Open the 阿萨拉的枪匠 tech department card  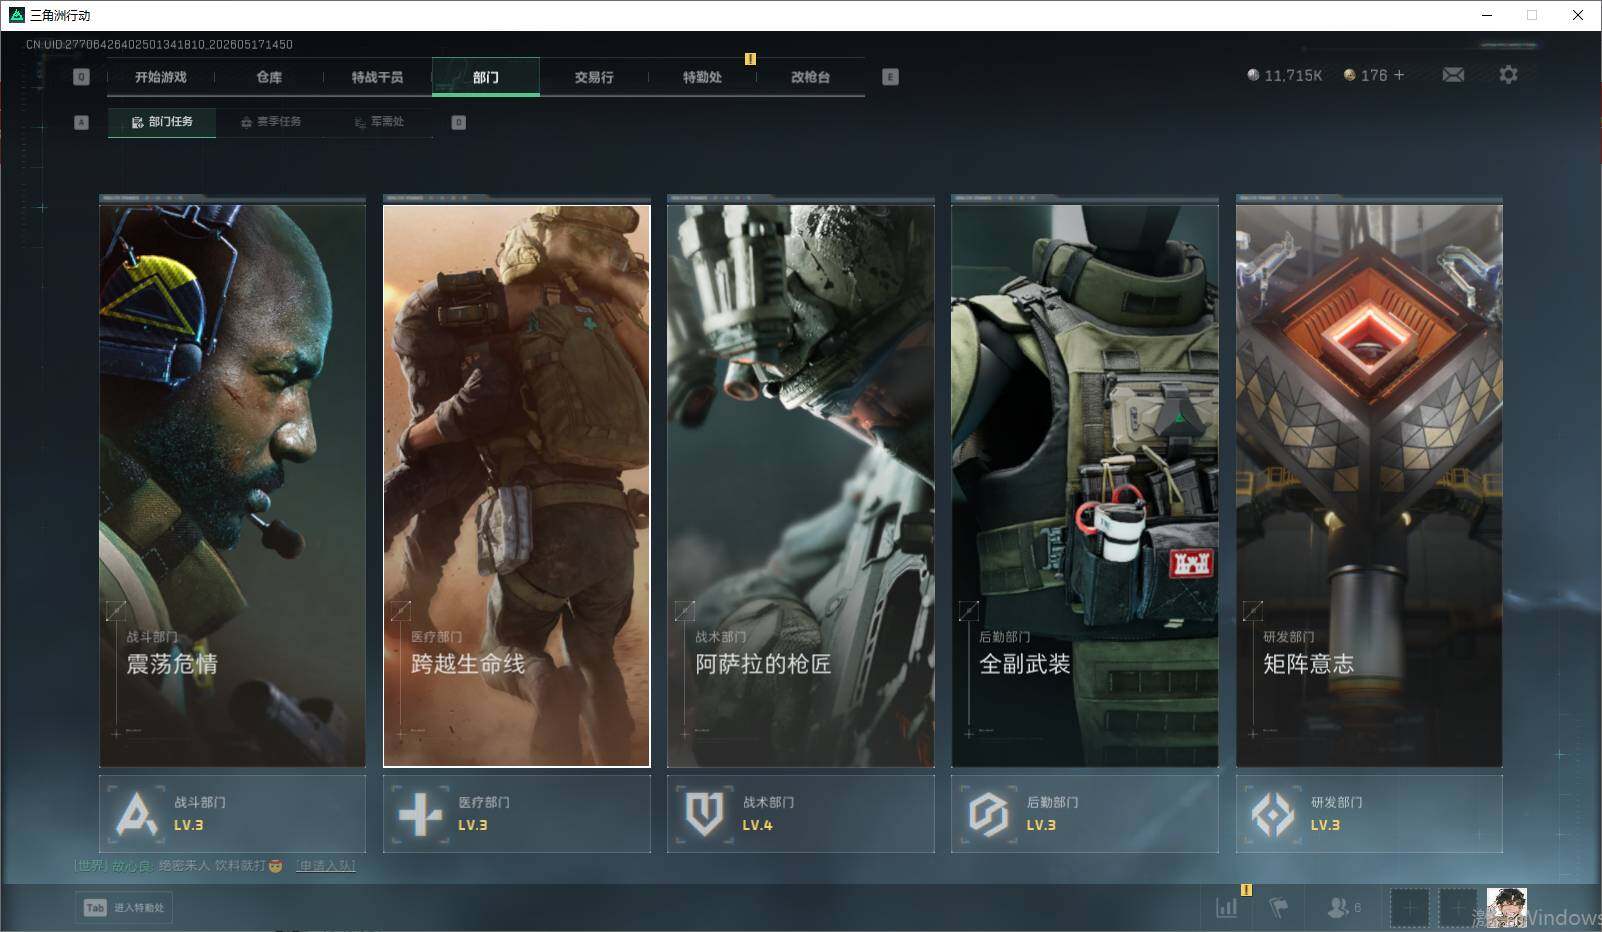(801, 486)
